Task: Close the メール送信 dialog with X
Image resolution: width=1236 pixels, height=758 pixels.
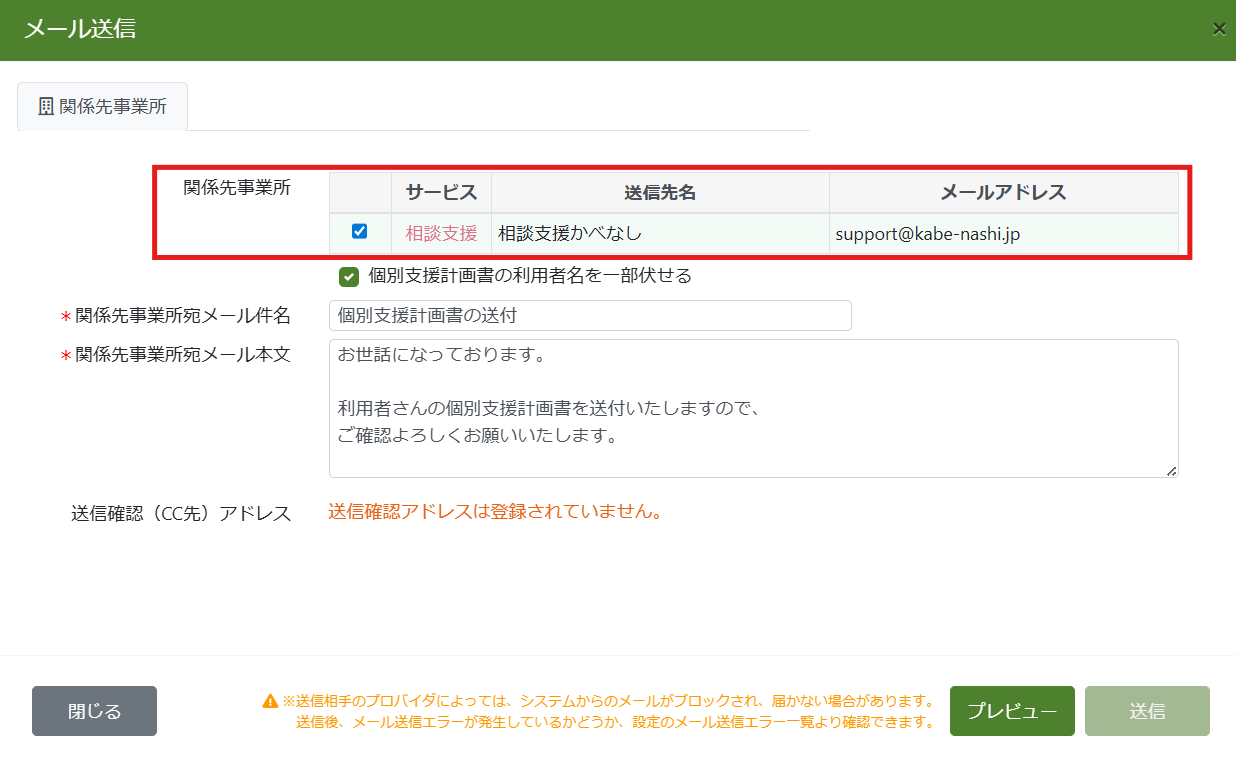Action: coord(1219,29)
